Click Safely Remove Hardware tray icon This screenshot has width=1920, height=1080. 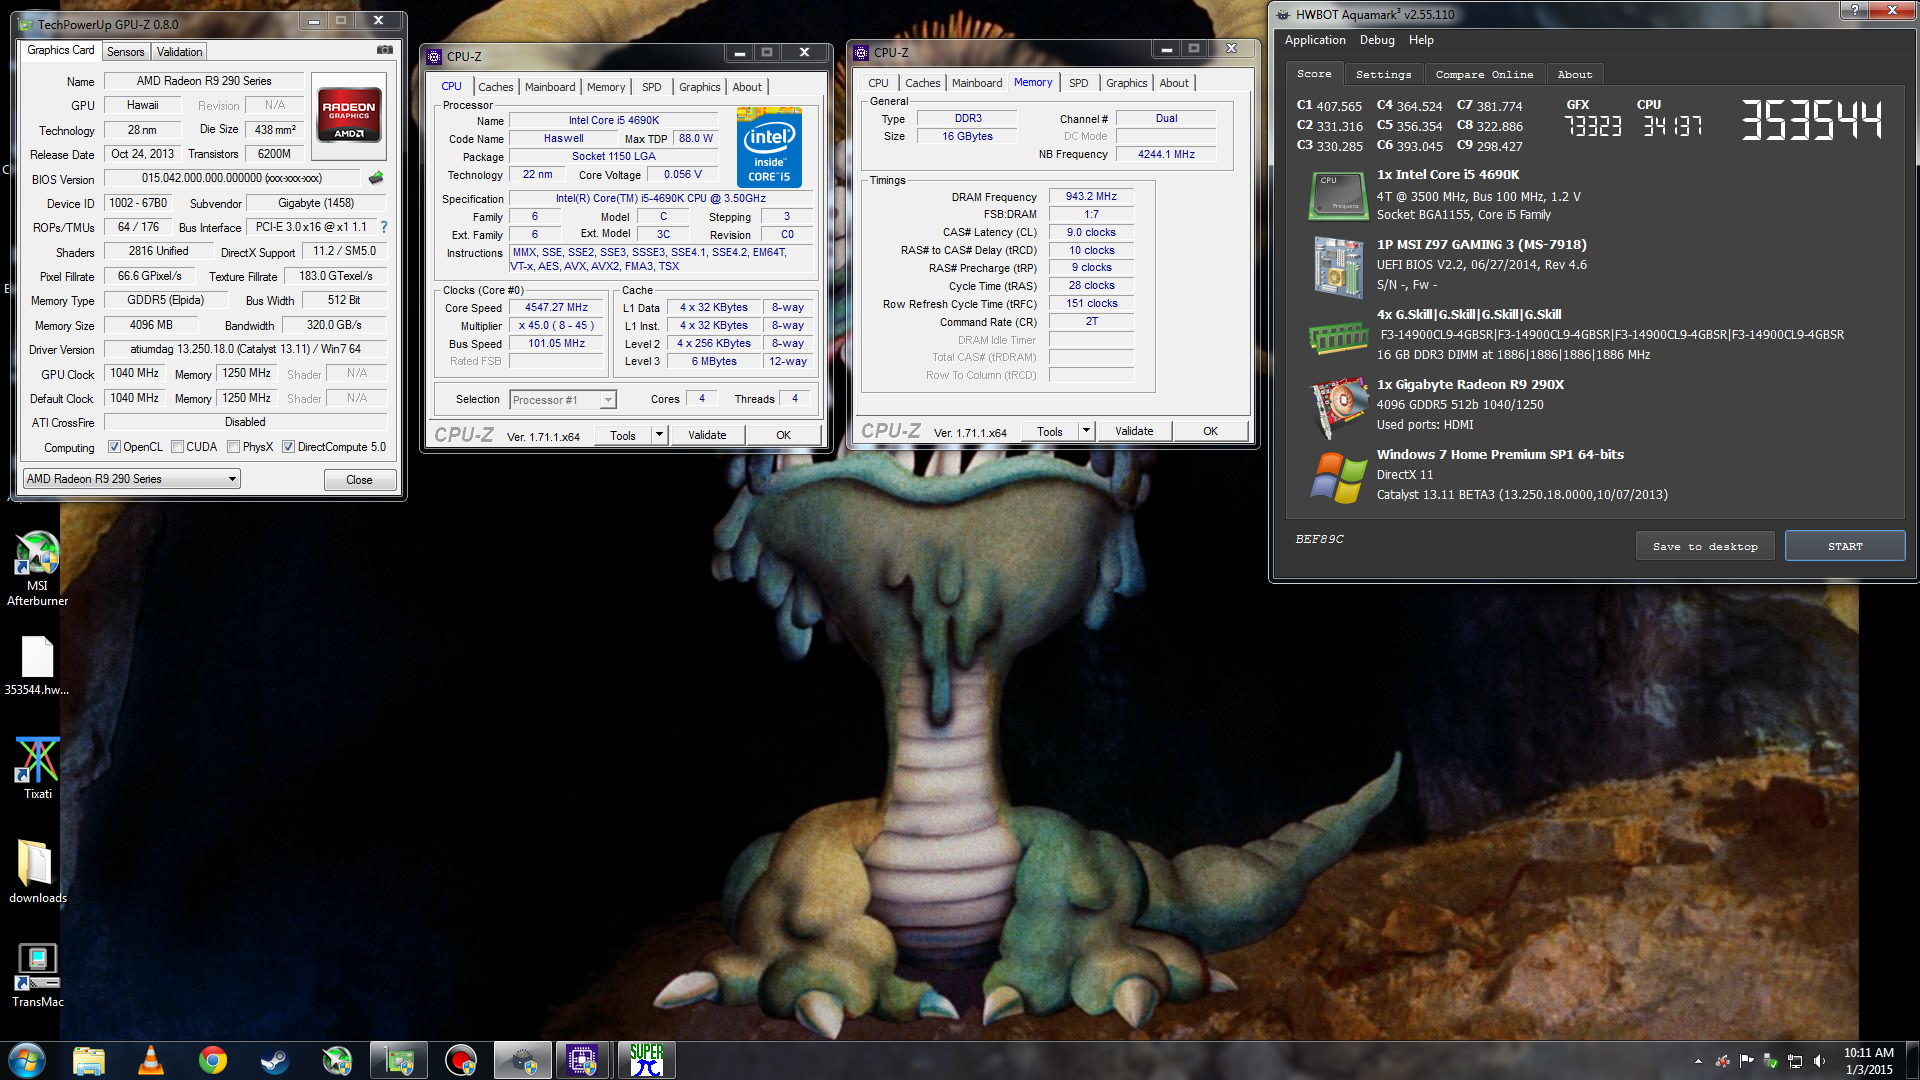pos(1771,1061)
